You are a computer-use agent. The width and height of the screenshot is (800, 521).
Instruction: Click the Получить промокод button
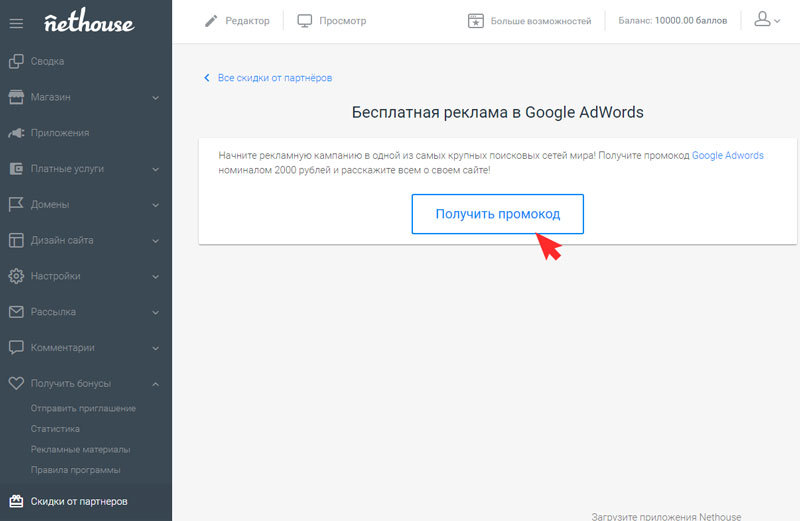[497, 214]
